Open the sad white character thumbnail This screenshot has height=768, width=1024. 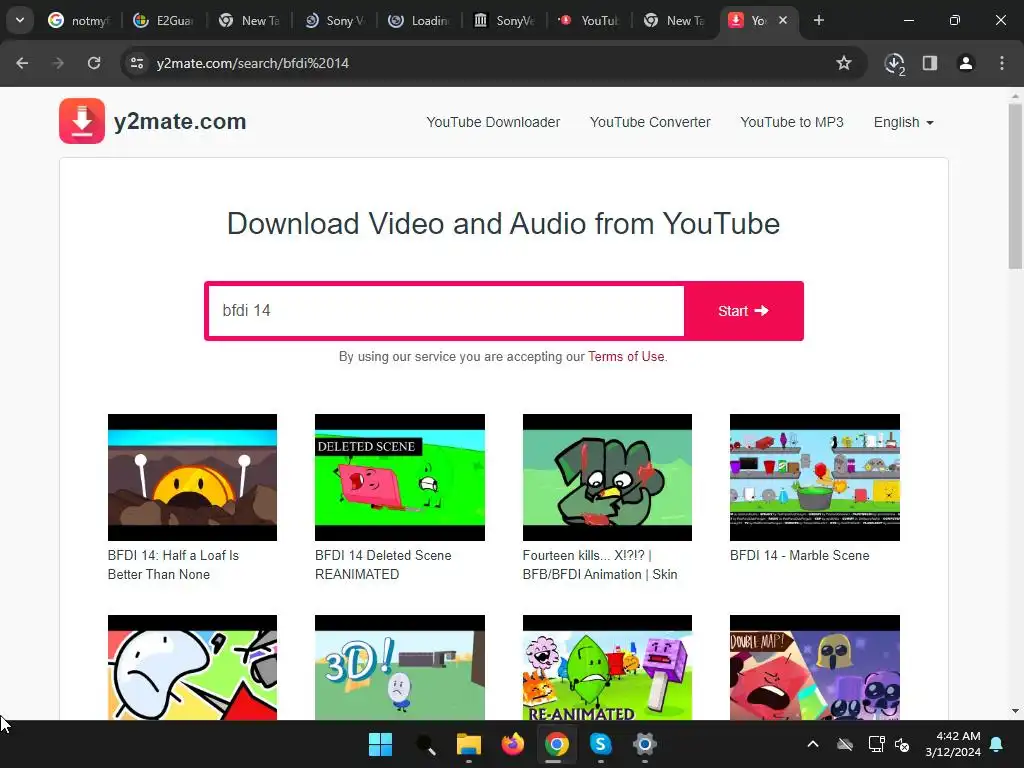pos(192,667)
